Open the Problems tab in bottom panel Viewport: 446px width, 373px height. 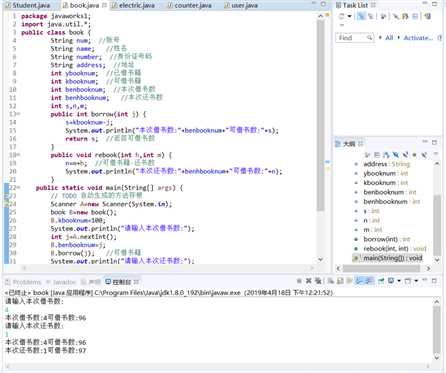[23, 282]
